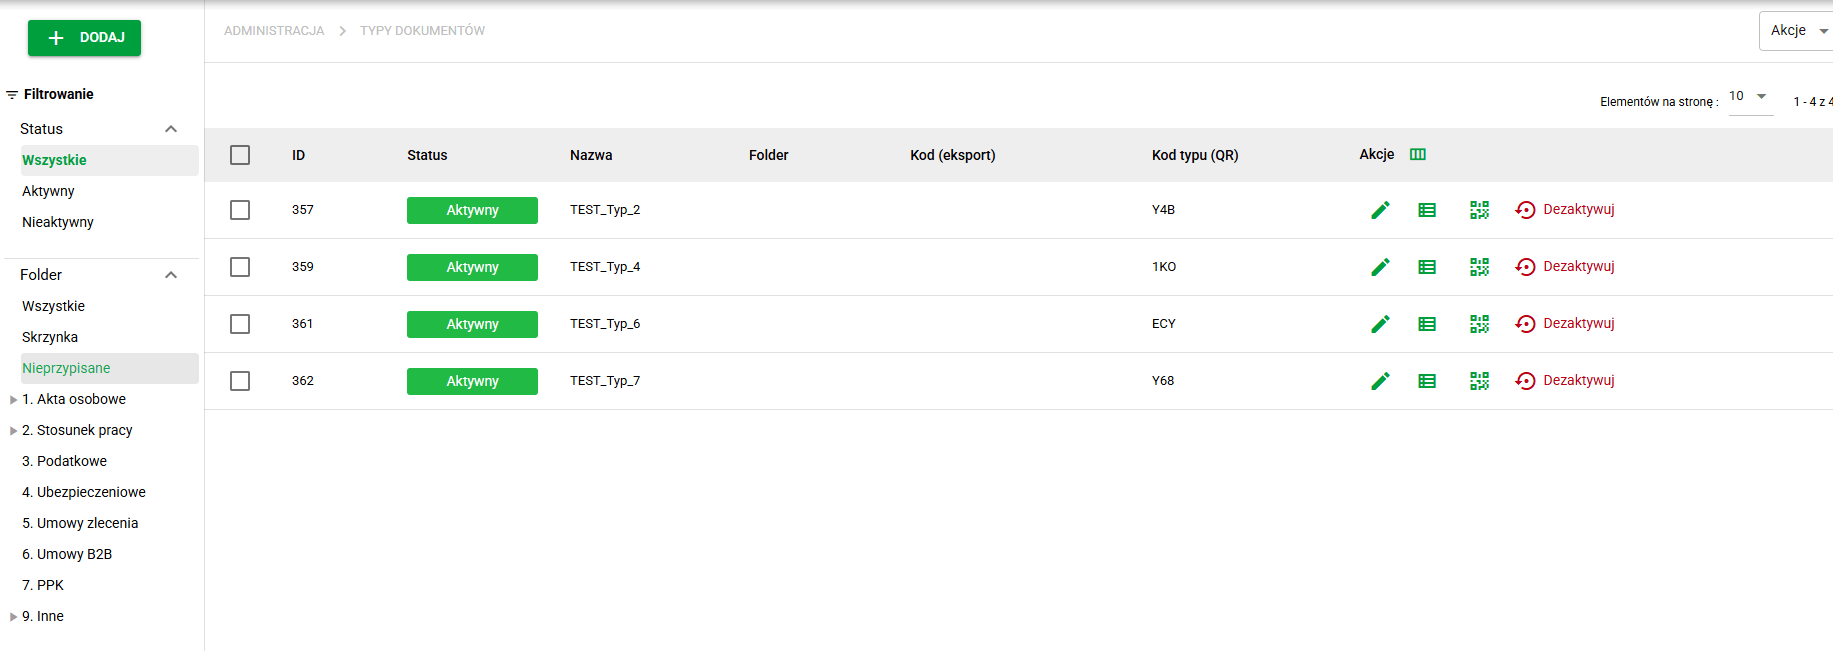Edit TEST_Typ_7 with the pencil icon
The height and width of the screenshot is (651, 1833).
point(1380,381)
